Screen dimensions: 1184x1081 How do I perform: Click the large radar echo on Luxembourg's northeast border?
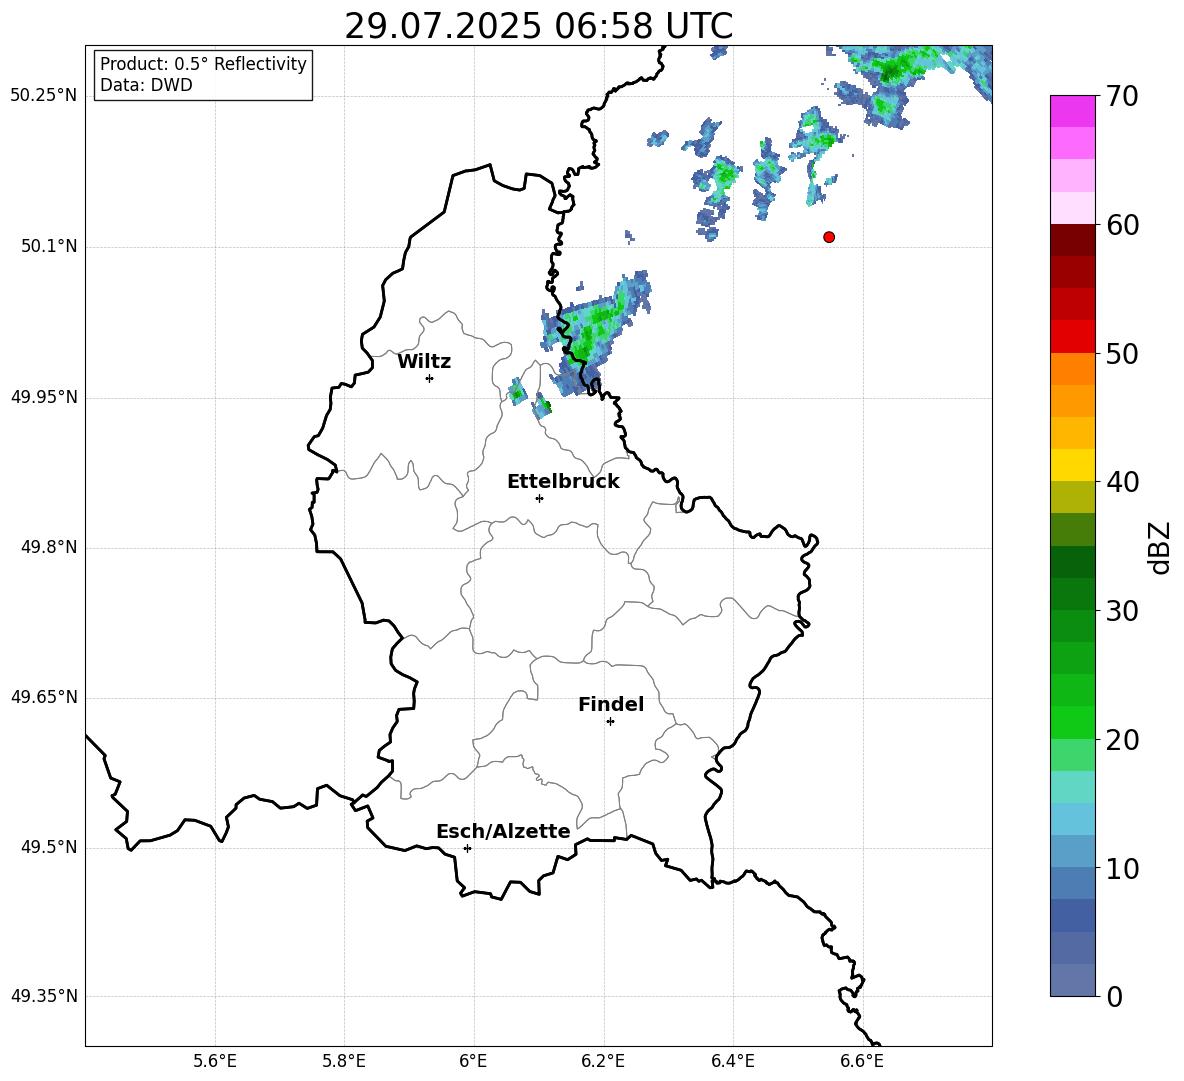[595, 332]
